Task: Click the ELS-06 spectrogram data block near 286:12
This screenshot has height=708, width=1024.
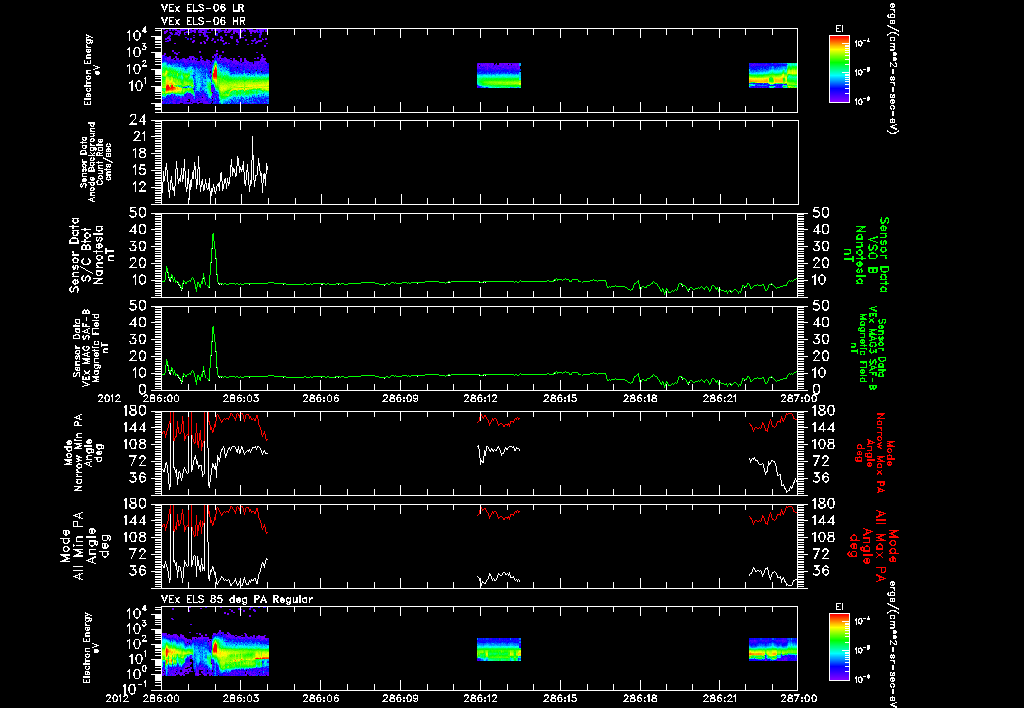Action: pyautogui.click(x=499, y=75)
